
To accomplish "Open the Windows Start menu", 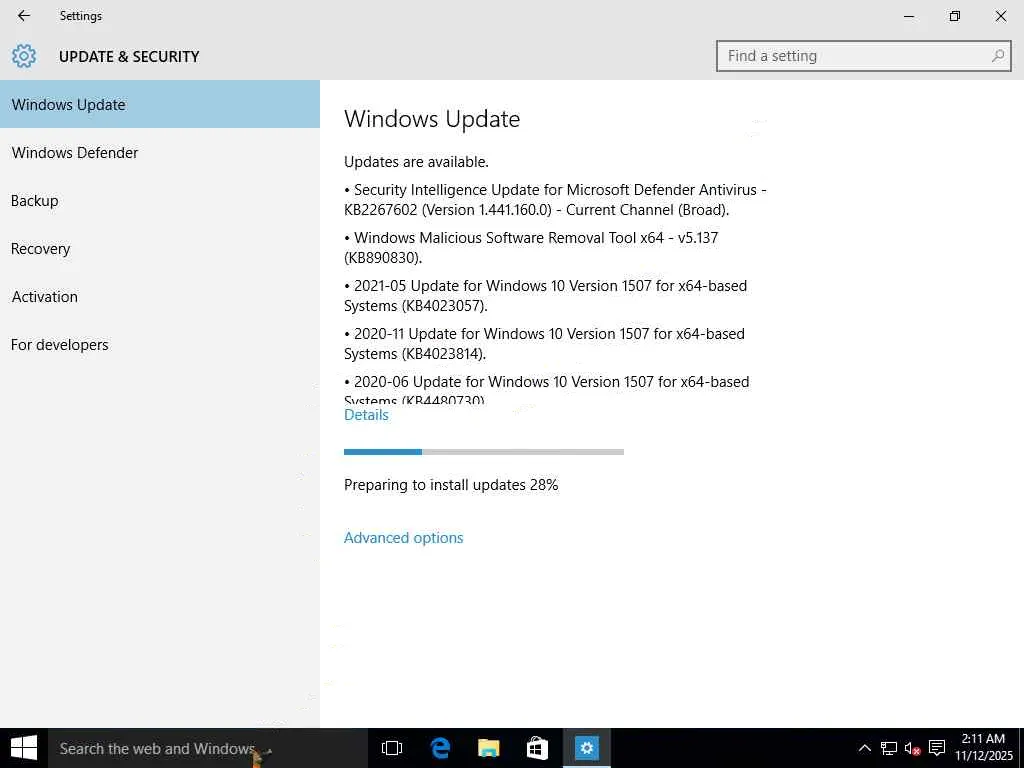I will coord(24,748).
